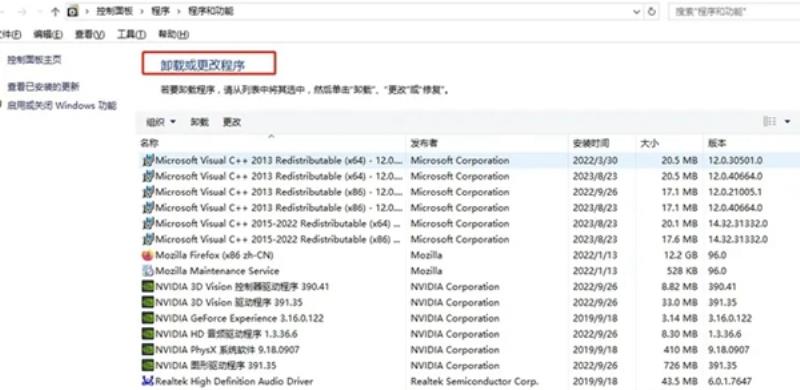Click the 程序和功能 search field
Viewport: 800px width, 390px height.
click(734, 11)
